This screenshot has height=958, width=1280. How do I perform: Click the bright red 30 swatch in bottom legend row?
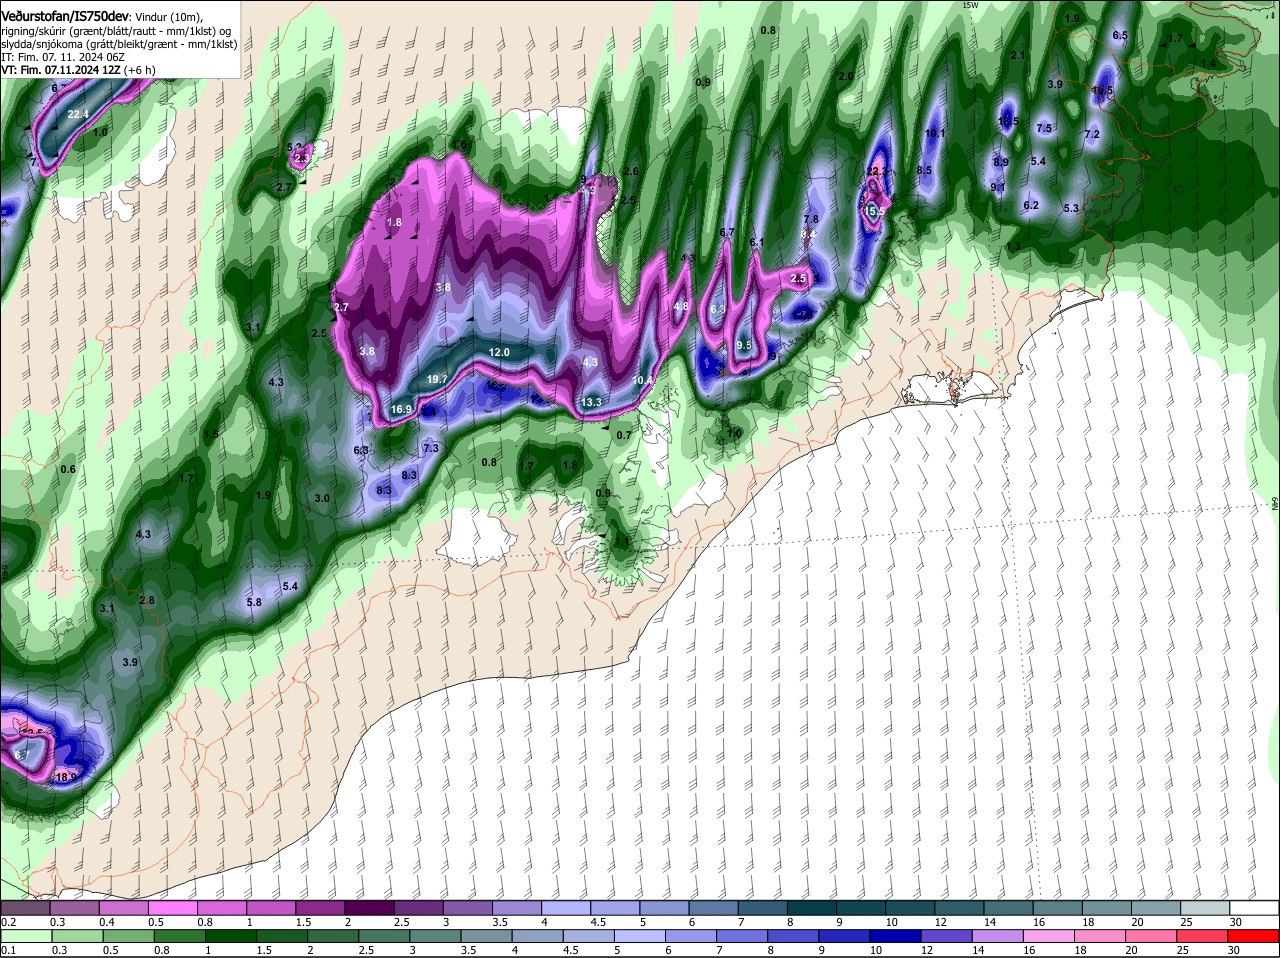tap(1254, 936)
